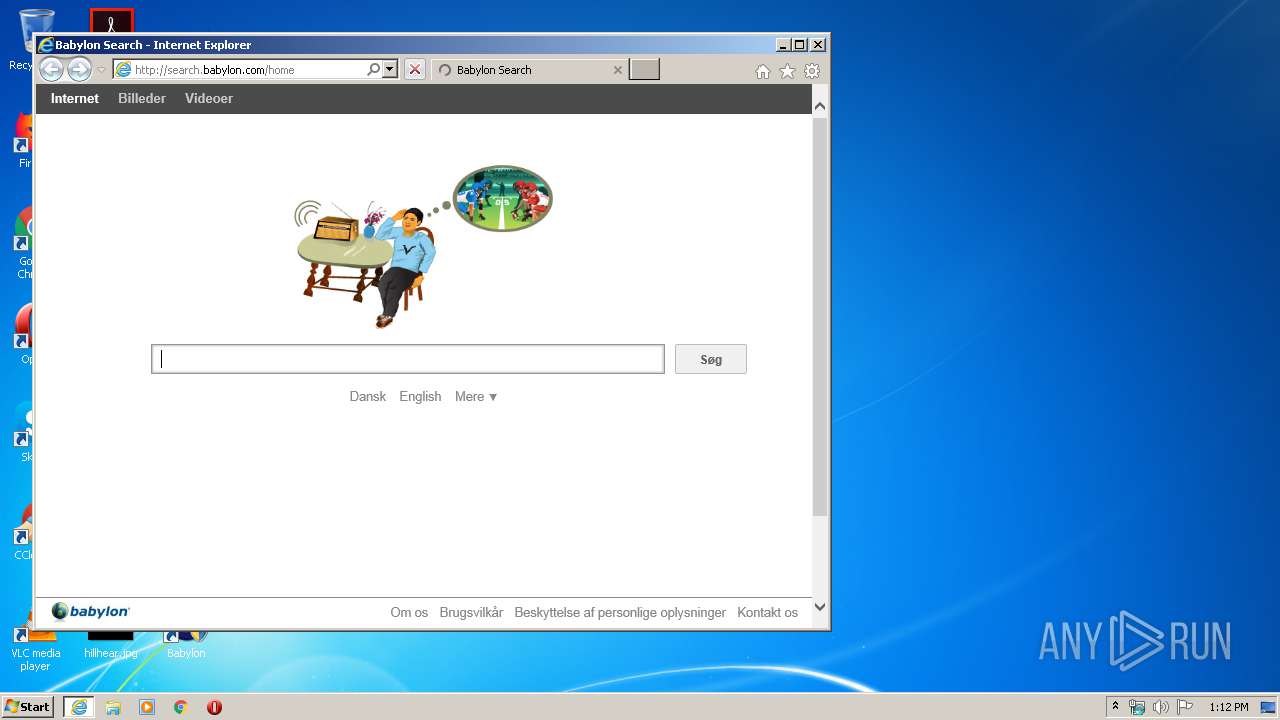The height and width of the screenshot is (720, 1280).
Task: Click the network tray icon
Action: 1137,707
